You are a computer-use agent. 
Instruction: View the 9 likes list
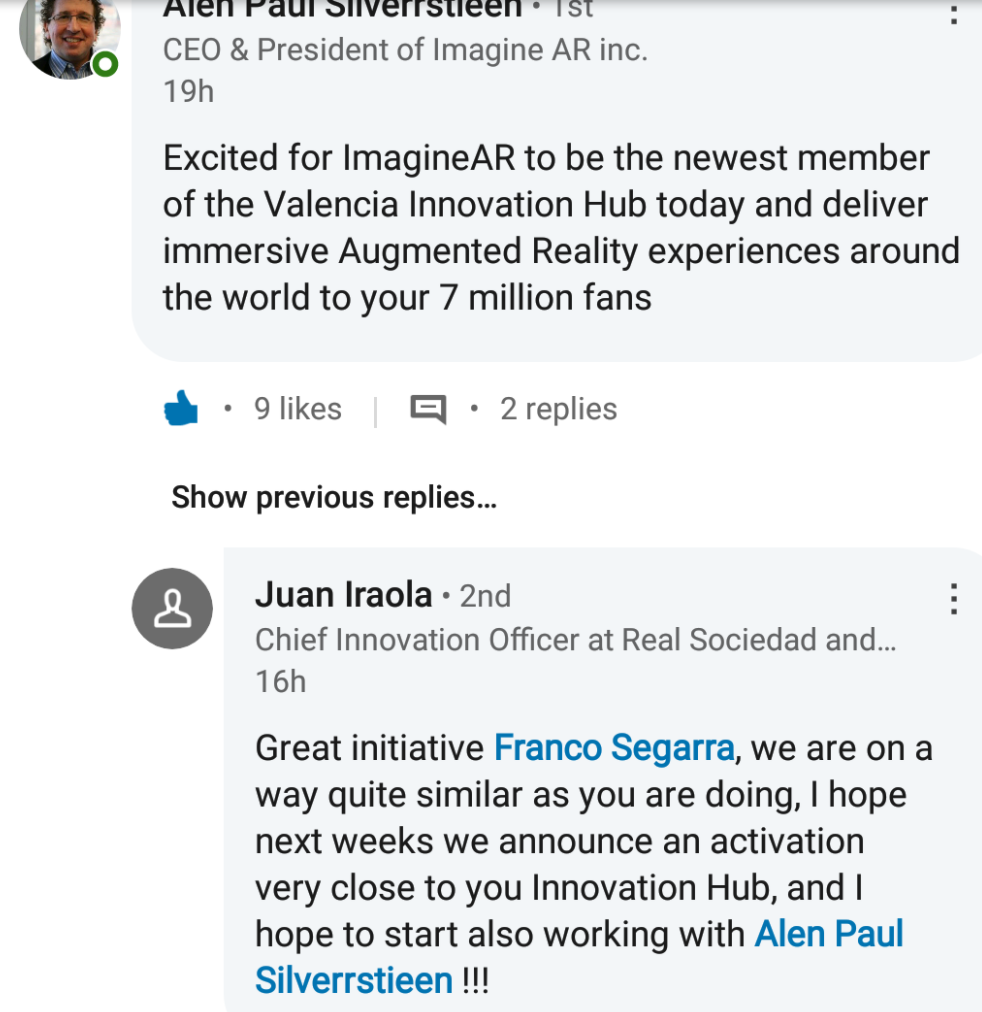click(298, 409)
